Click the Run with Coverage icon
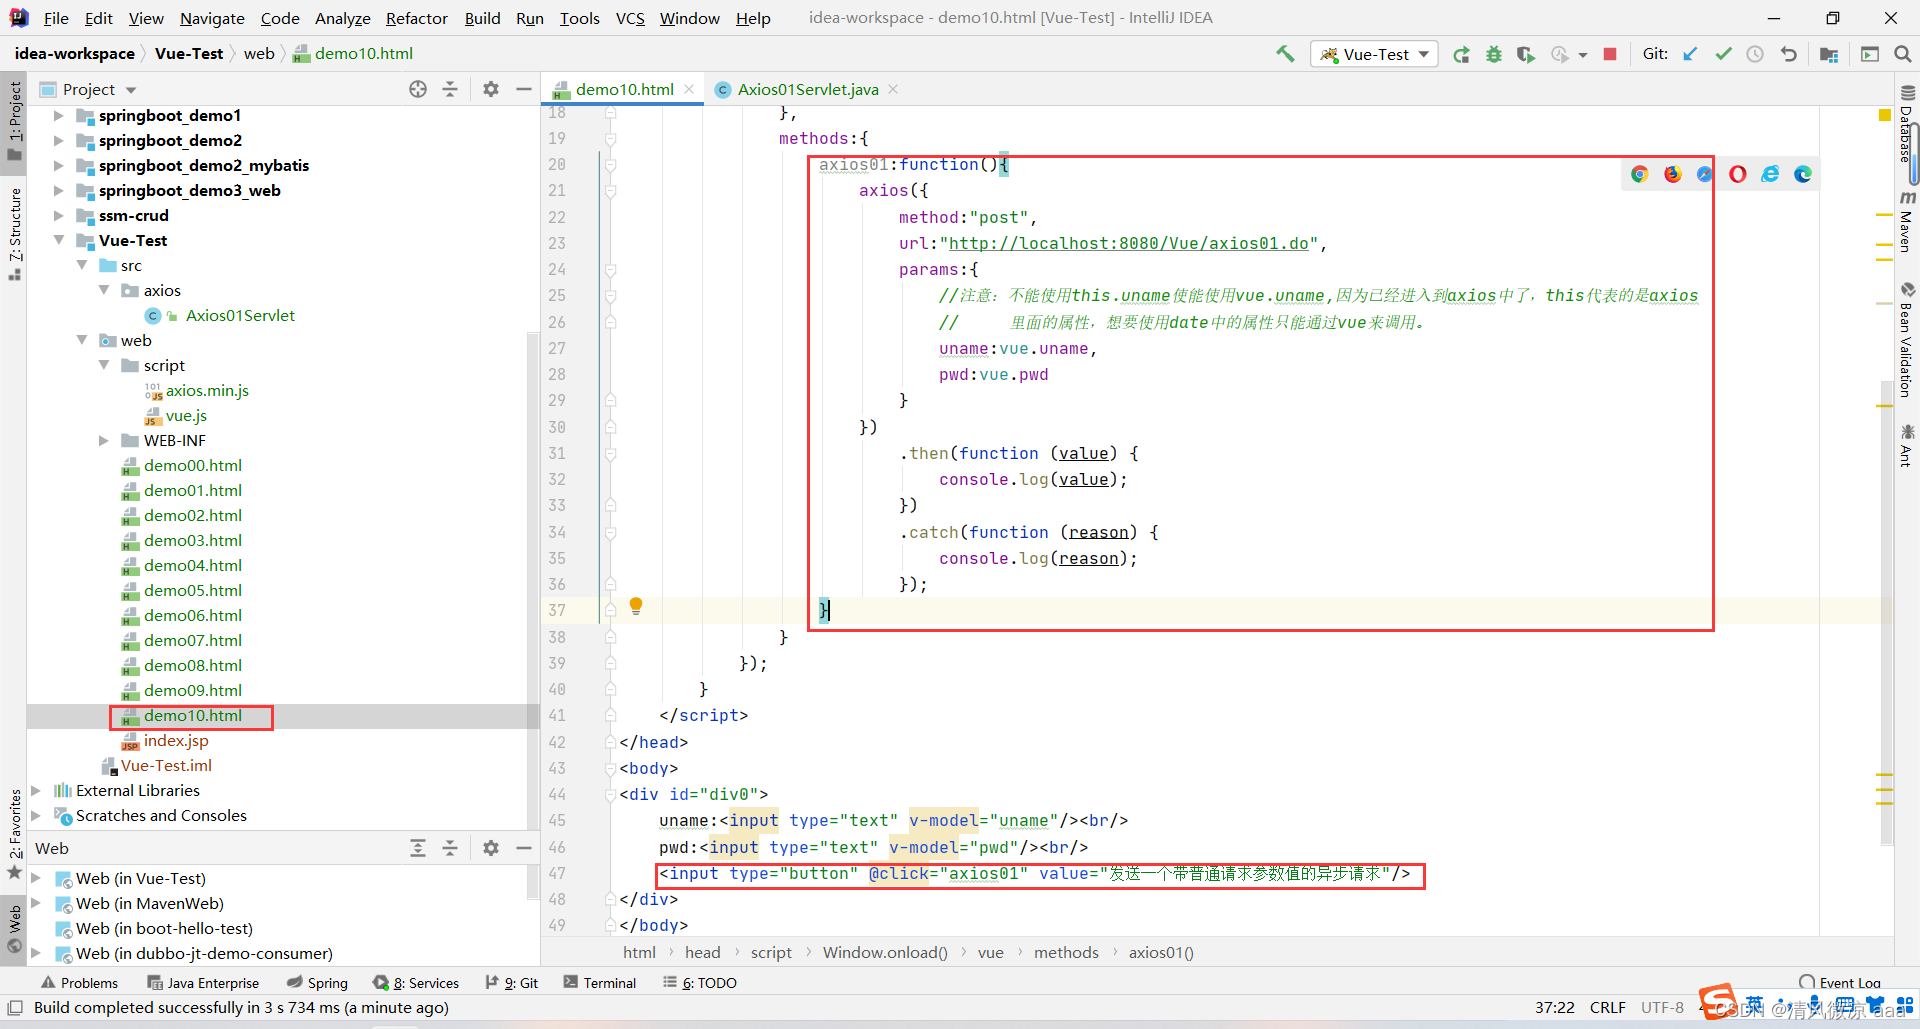The height and width of the screenshot is (1029, 1920). (x=1526, y=54)
